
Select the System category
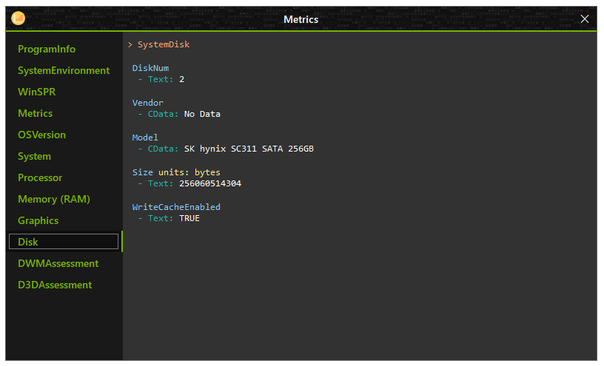pos(34,156)
